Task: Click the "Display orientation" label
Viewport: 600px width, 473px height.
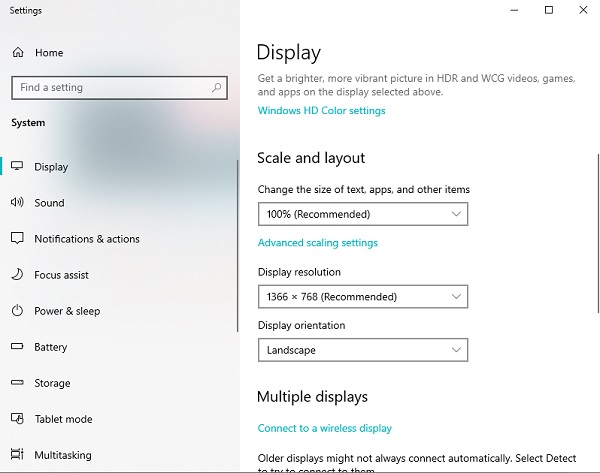Action: pos(302,325)
